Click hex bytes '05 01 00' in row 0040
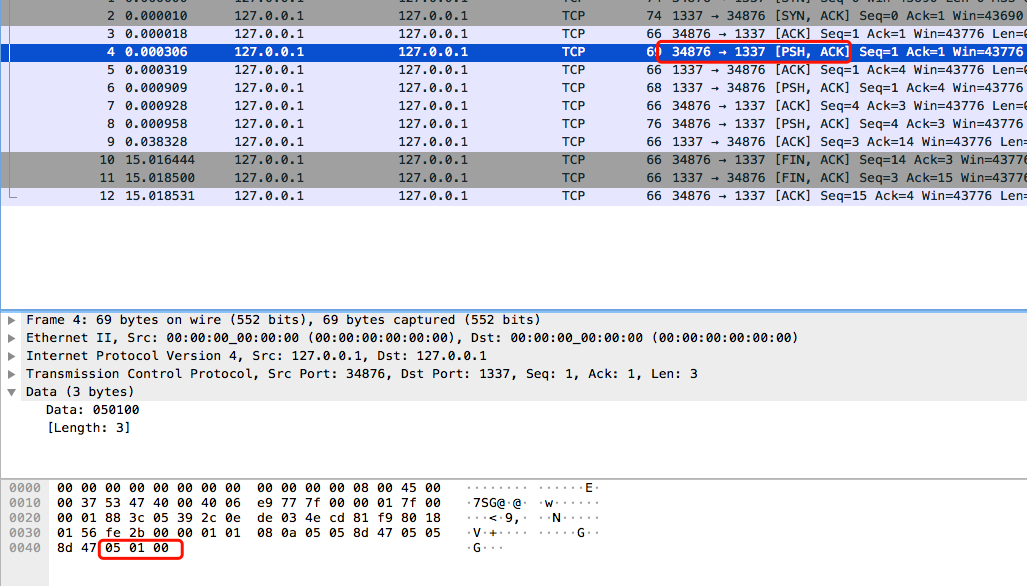 pyautogui.click(x=137, y=548)
